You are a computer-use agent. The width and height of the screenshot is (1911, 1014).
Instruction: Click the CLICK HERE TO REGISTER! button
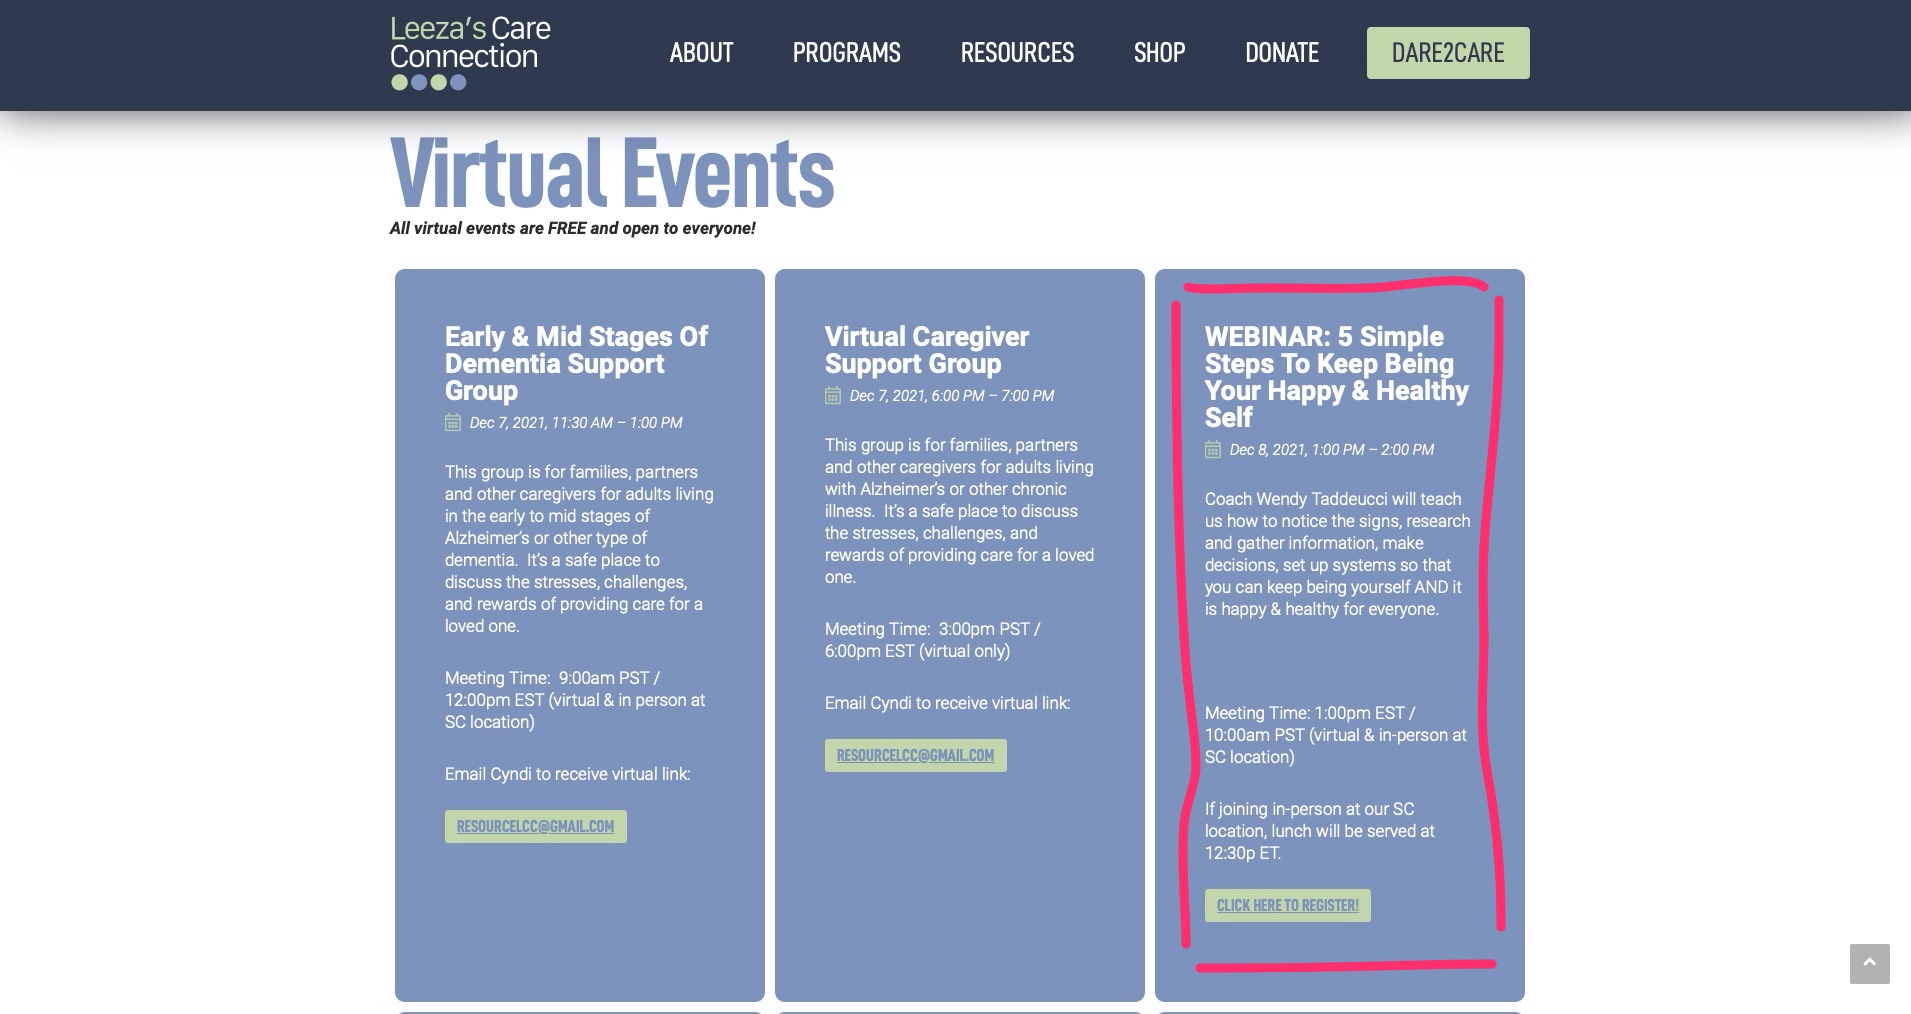1287,905
